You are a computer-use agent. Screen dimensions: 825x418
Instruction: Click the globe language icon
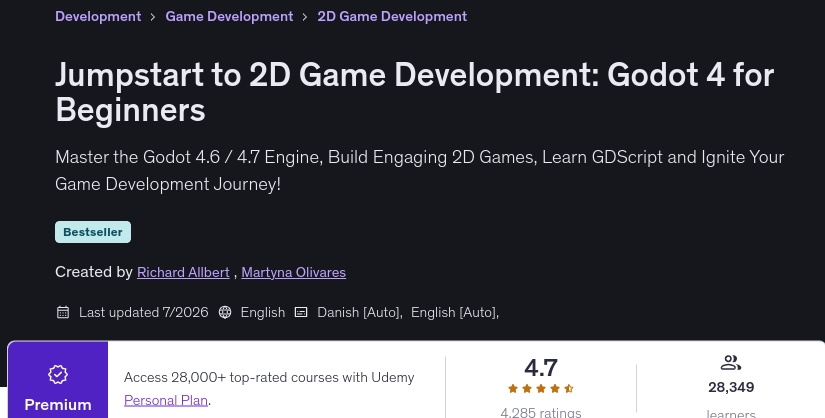[225, 312]
